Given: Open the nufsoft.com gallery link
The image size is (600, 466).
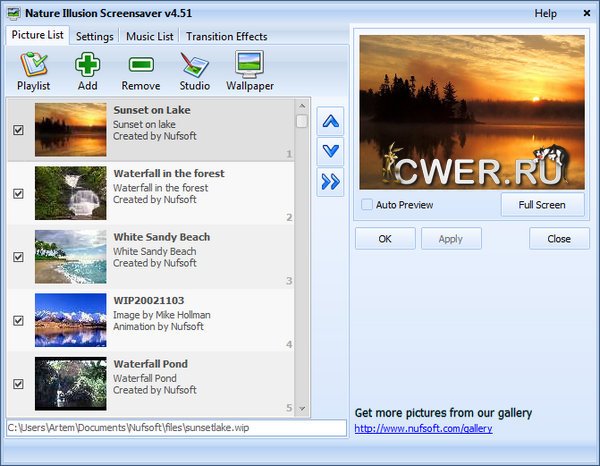Looking at the screenshot, I should pos(423,429).
